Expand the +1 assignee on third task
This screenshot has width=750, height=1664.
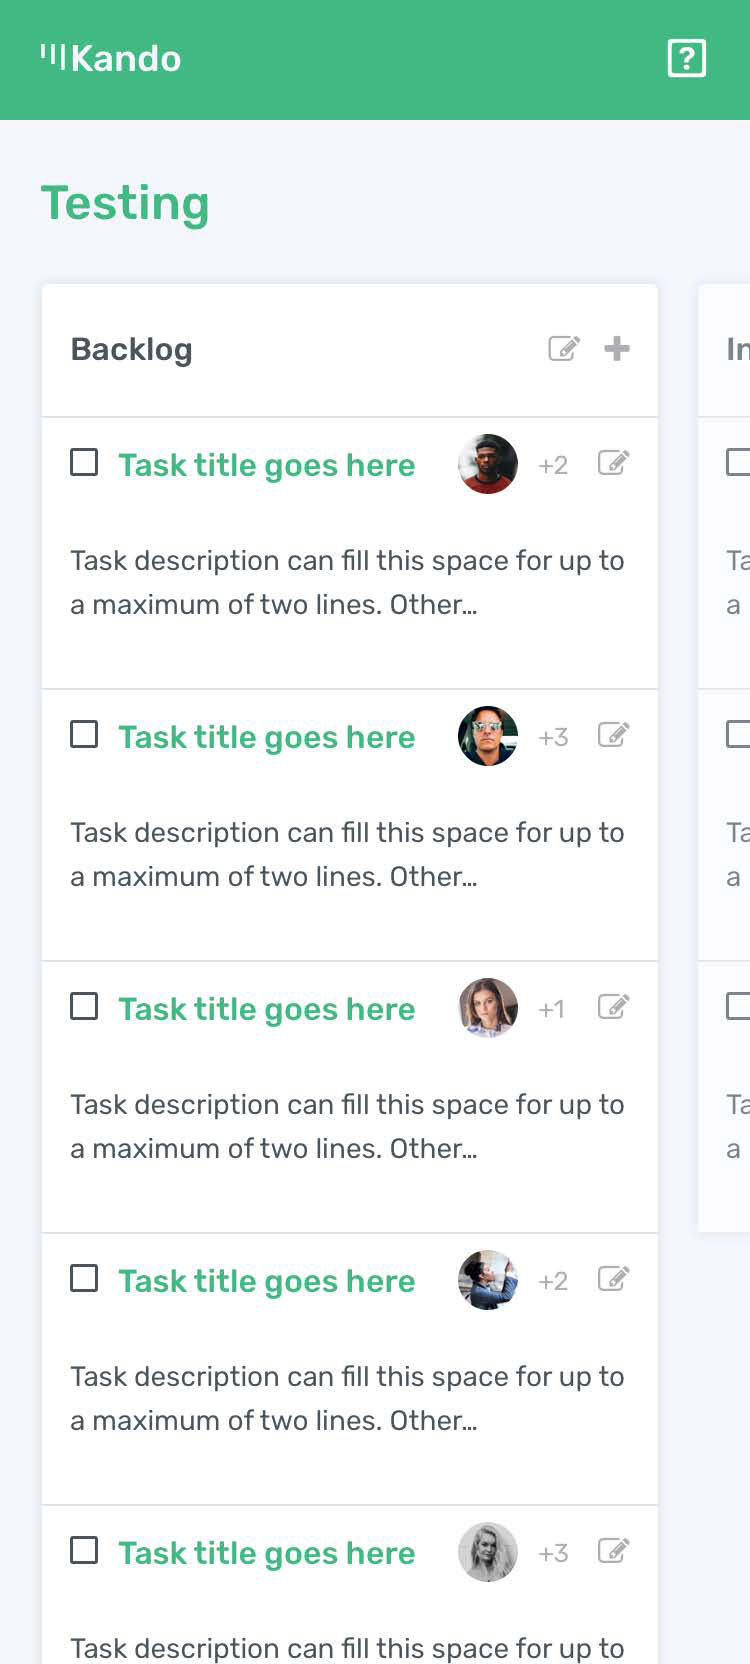[x=551, y=1009]
